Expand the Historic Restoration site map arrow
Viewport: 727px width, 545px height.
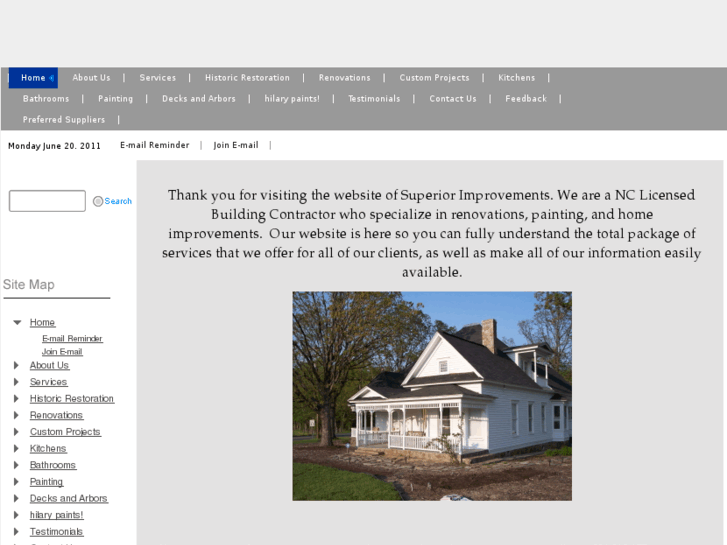coord(16,399)
